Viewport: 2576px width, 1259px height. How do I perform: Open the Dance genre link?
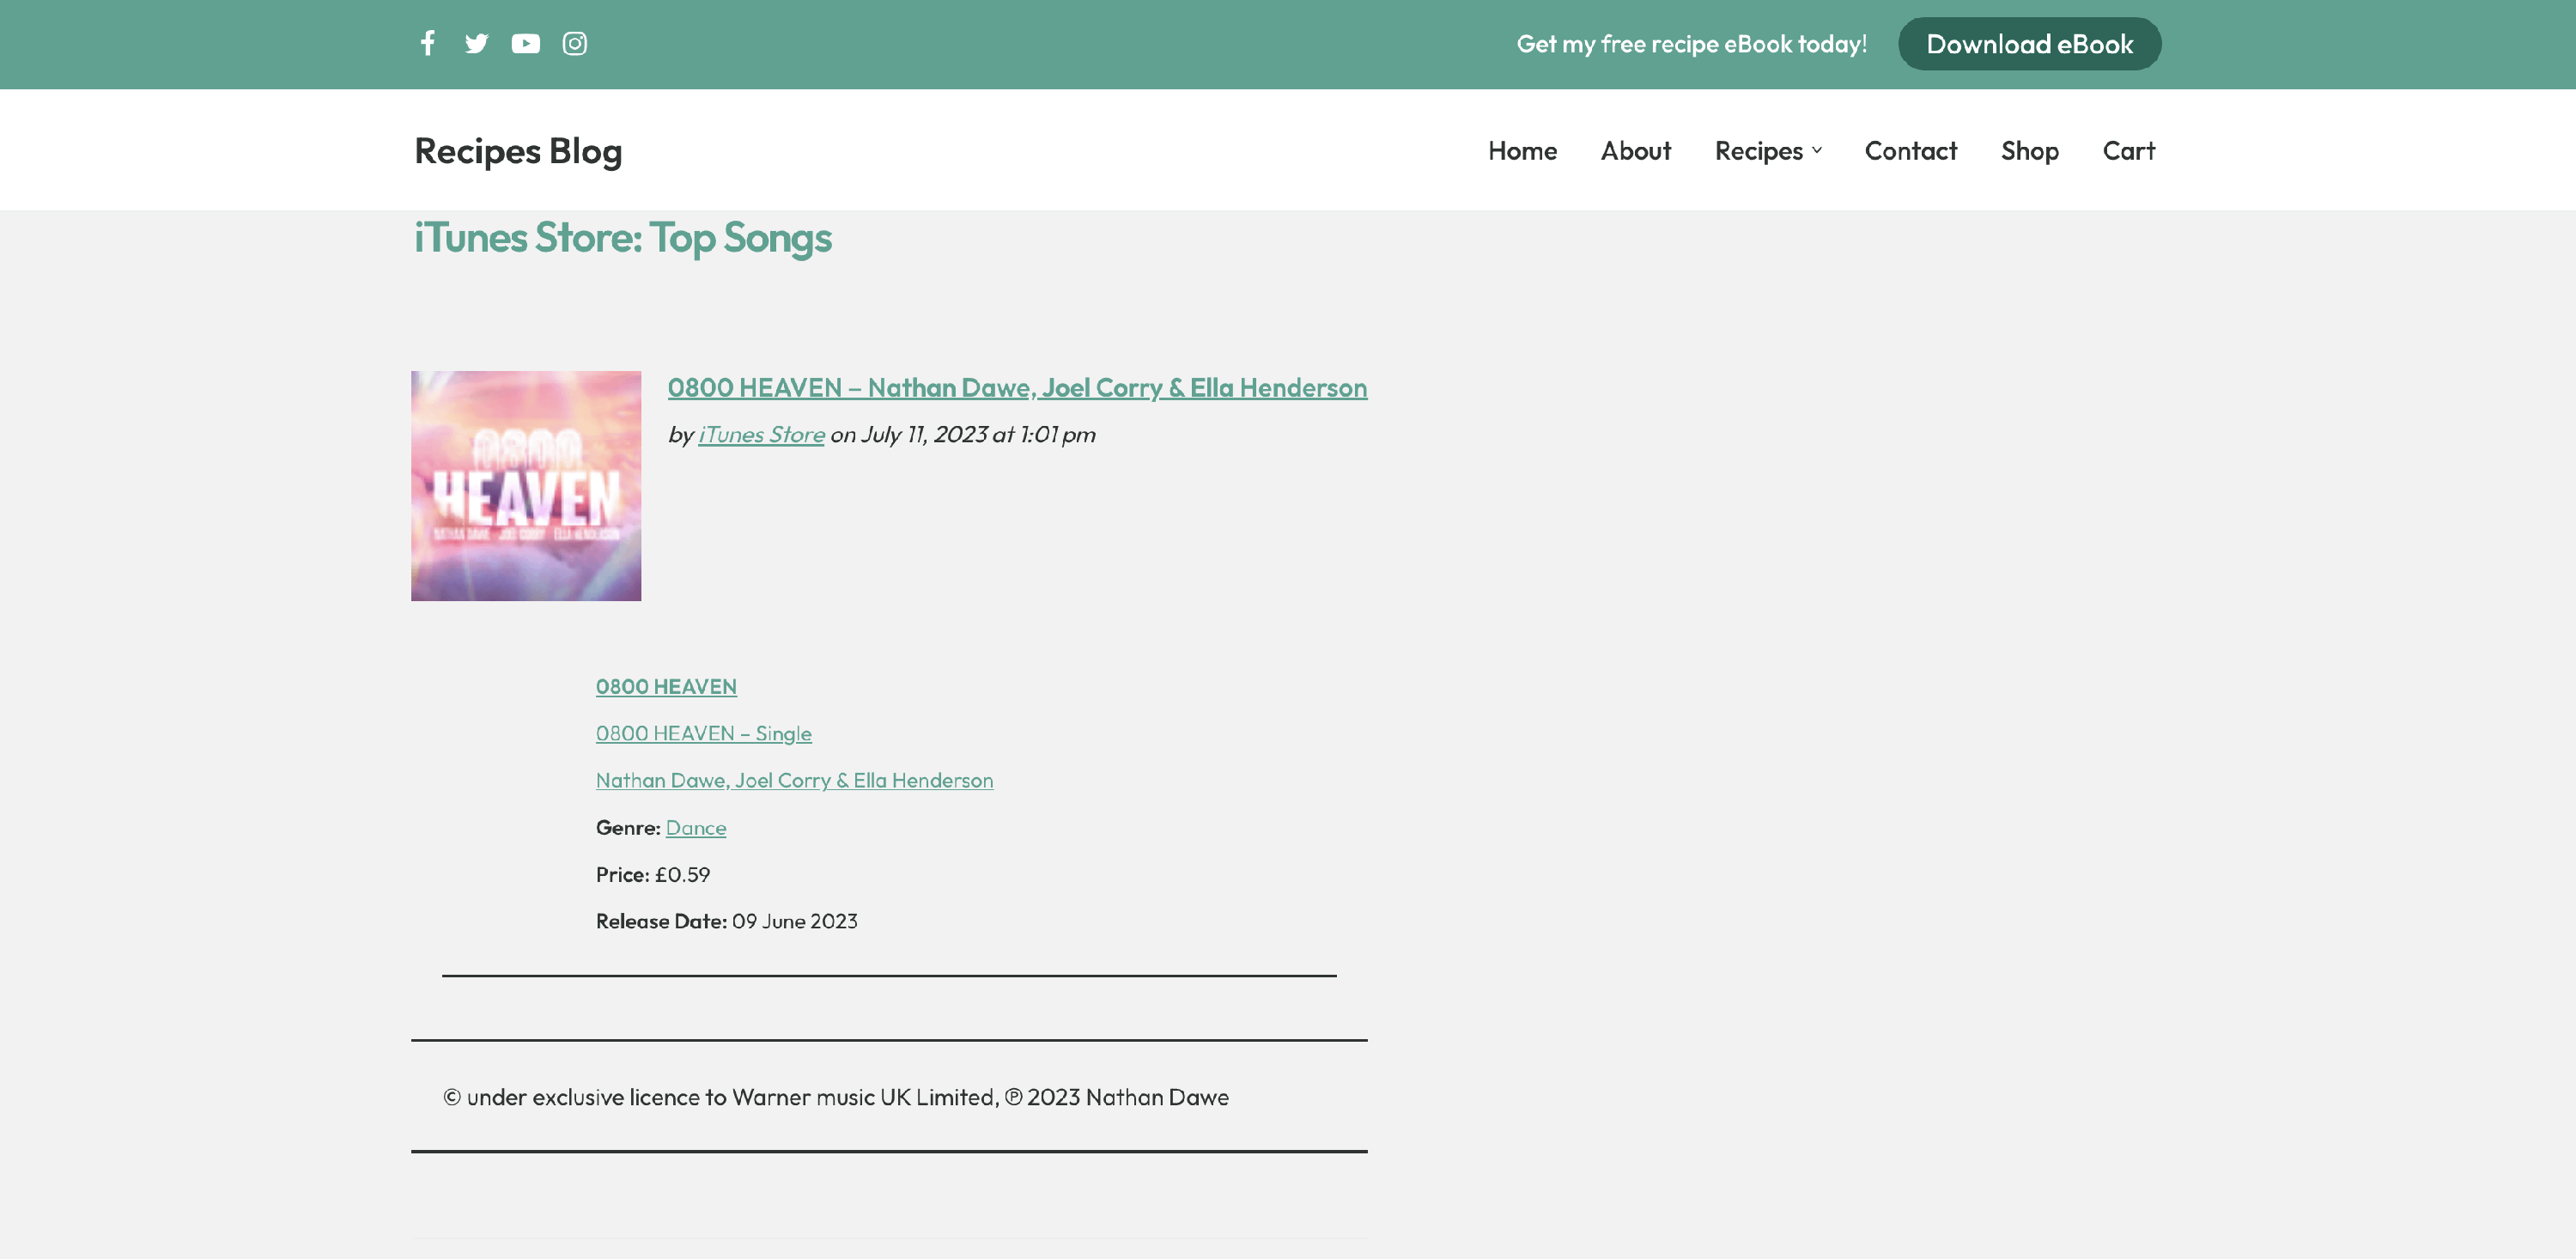coord(696,827)
